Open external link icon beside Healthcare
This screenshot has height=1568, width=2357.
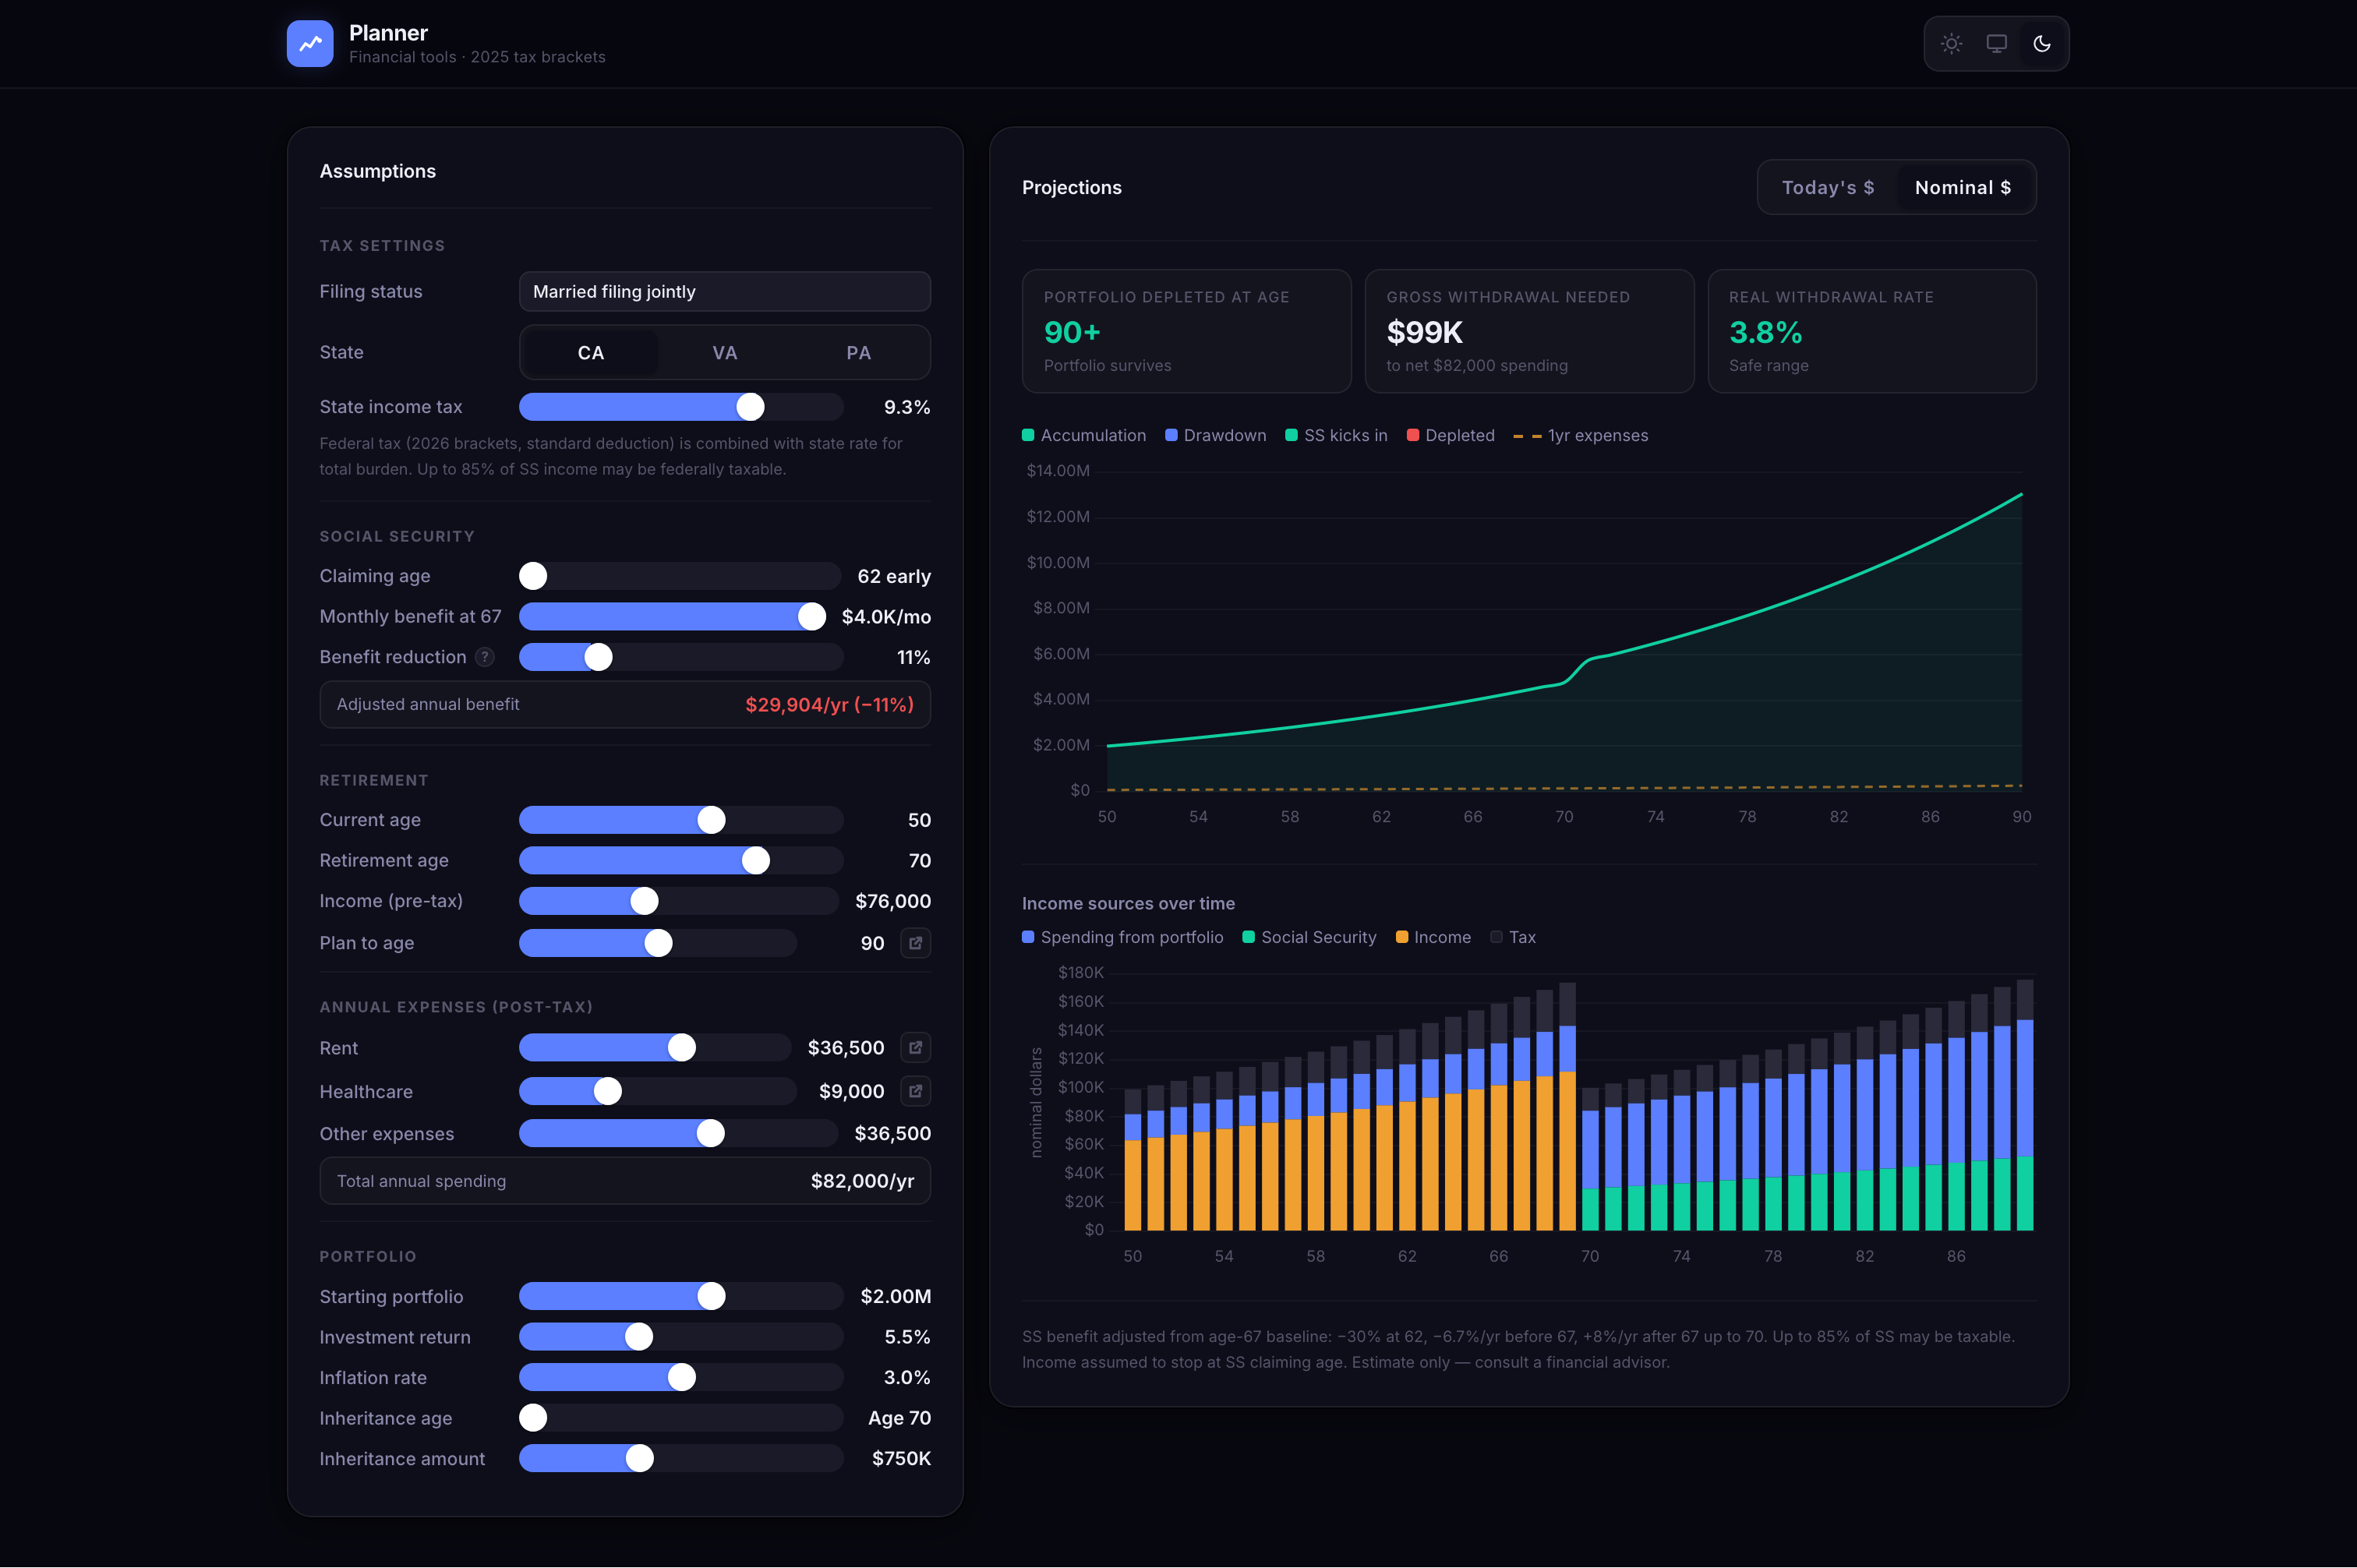(915, 1091)
